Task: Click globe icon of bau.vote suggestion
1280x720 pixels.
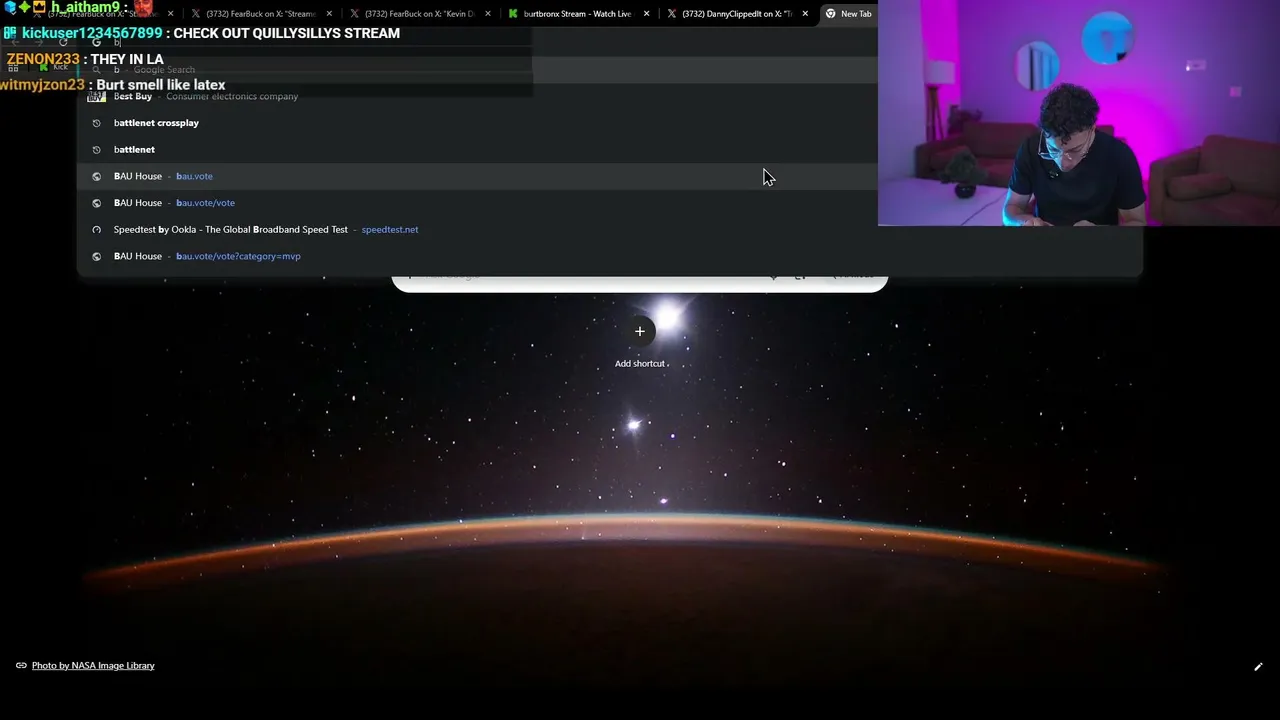Action: [x=96, y=176]
